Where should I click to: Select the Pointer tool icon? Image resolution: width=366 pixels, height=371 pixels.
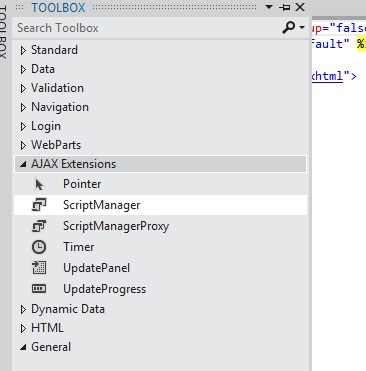[x=39, y=184]
